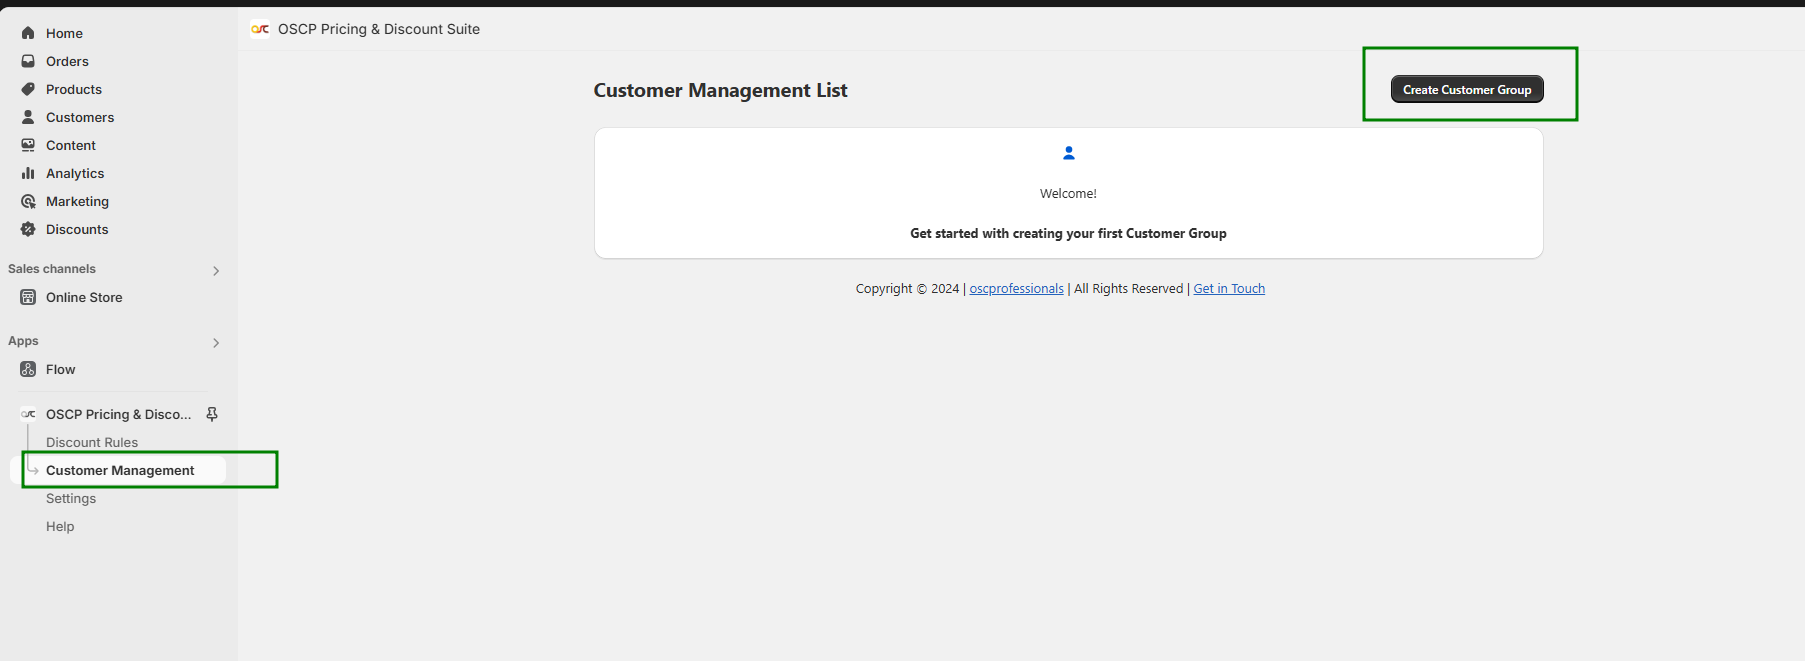Click the Discounts badge icon
The height and width of the screenshot is (661, 1805).
coord(28,229)
